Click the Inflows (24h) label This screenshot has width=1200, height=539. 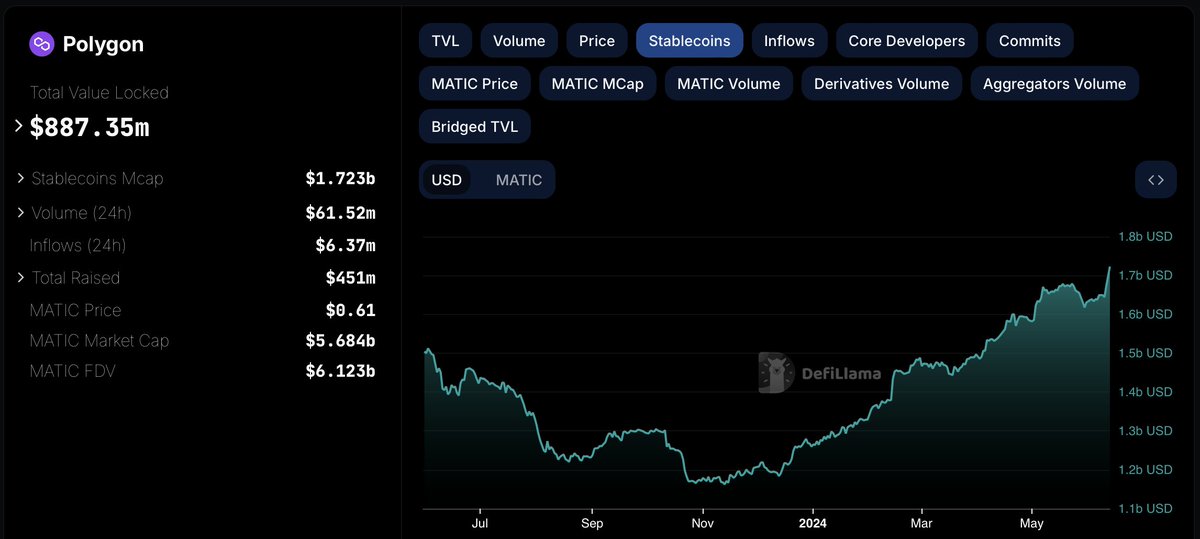click(x=78, y=245)
